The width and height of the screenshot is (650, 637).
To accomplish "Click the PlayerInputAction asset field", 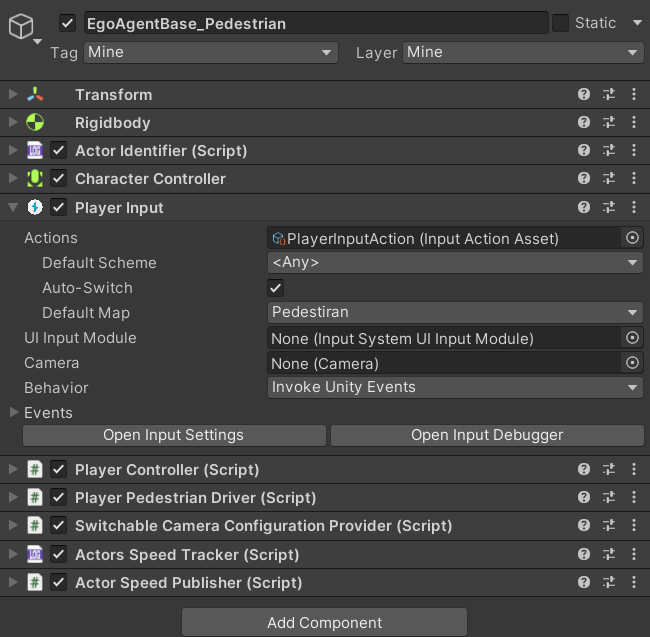I will 444,238.
